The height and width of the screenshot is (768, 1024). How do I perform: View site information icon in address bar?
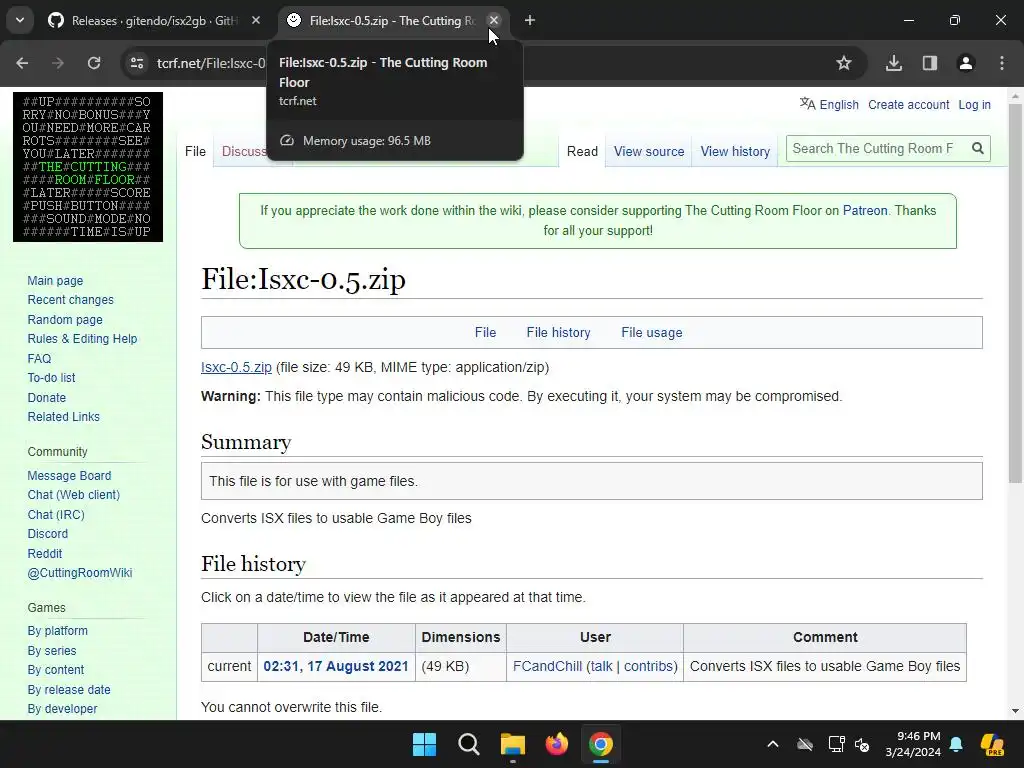[137, 63]
